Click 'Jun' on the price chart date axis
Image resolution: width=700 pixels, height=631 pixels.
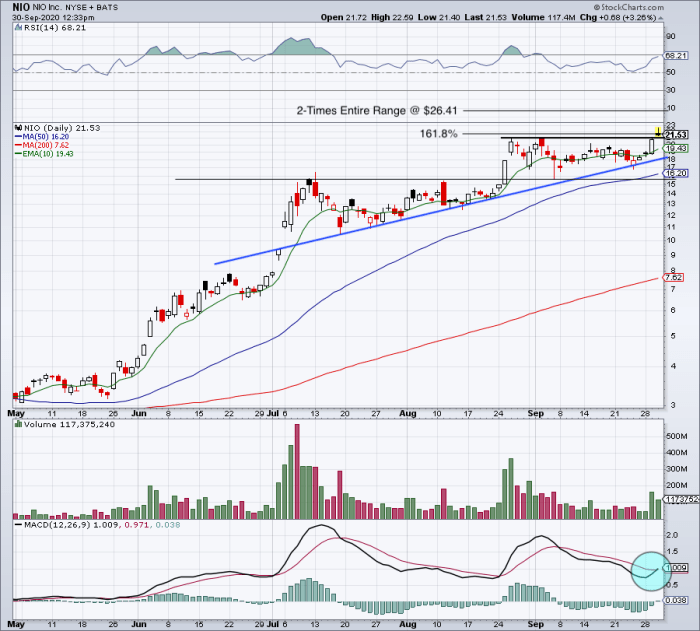139,414
